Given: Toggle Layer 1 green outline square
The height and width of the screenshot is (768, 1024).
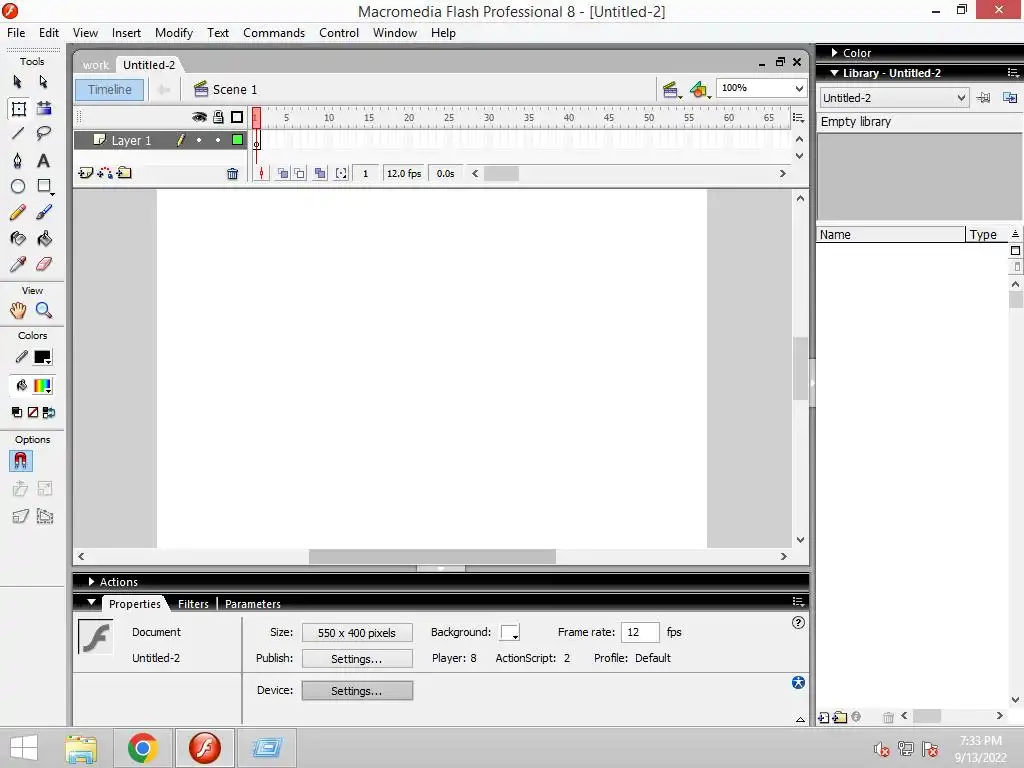Looking at the screenshot, I should (238, 140).
